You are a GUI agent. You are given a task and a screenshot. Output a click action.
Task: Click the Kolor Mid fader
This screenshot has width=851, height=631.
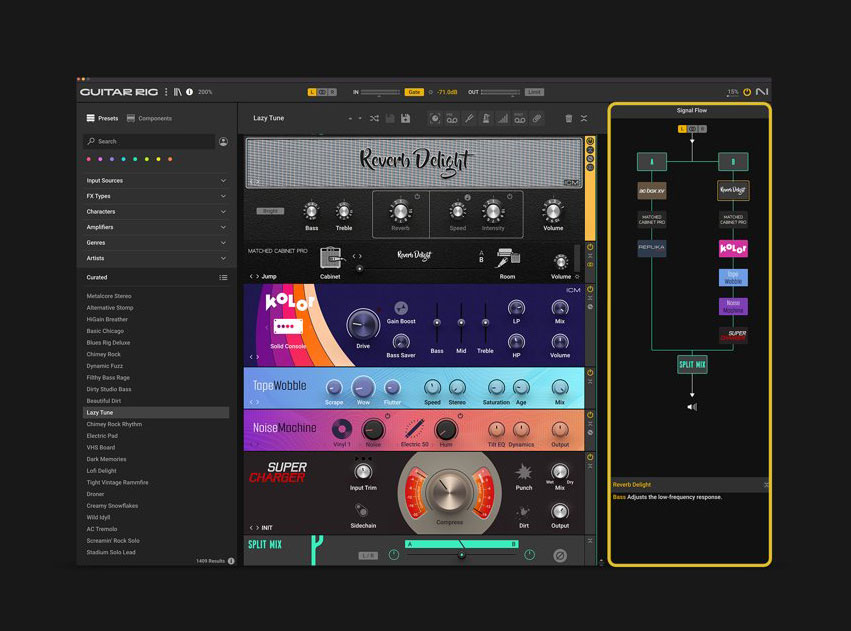click(461, 322)
